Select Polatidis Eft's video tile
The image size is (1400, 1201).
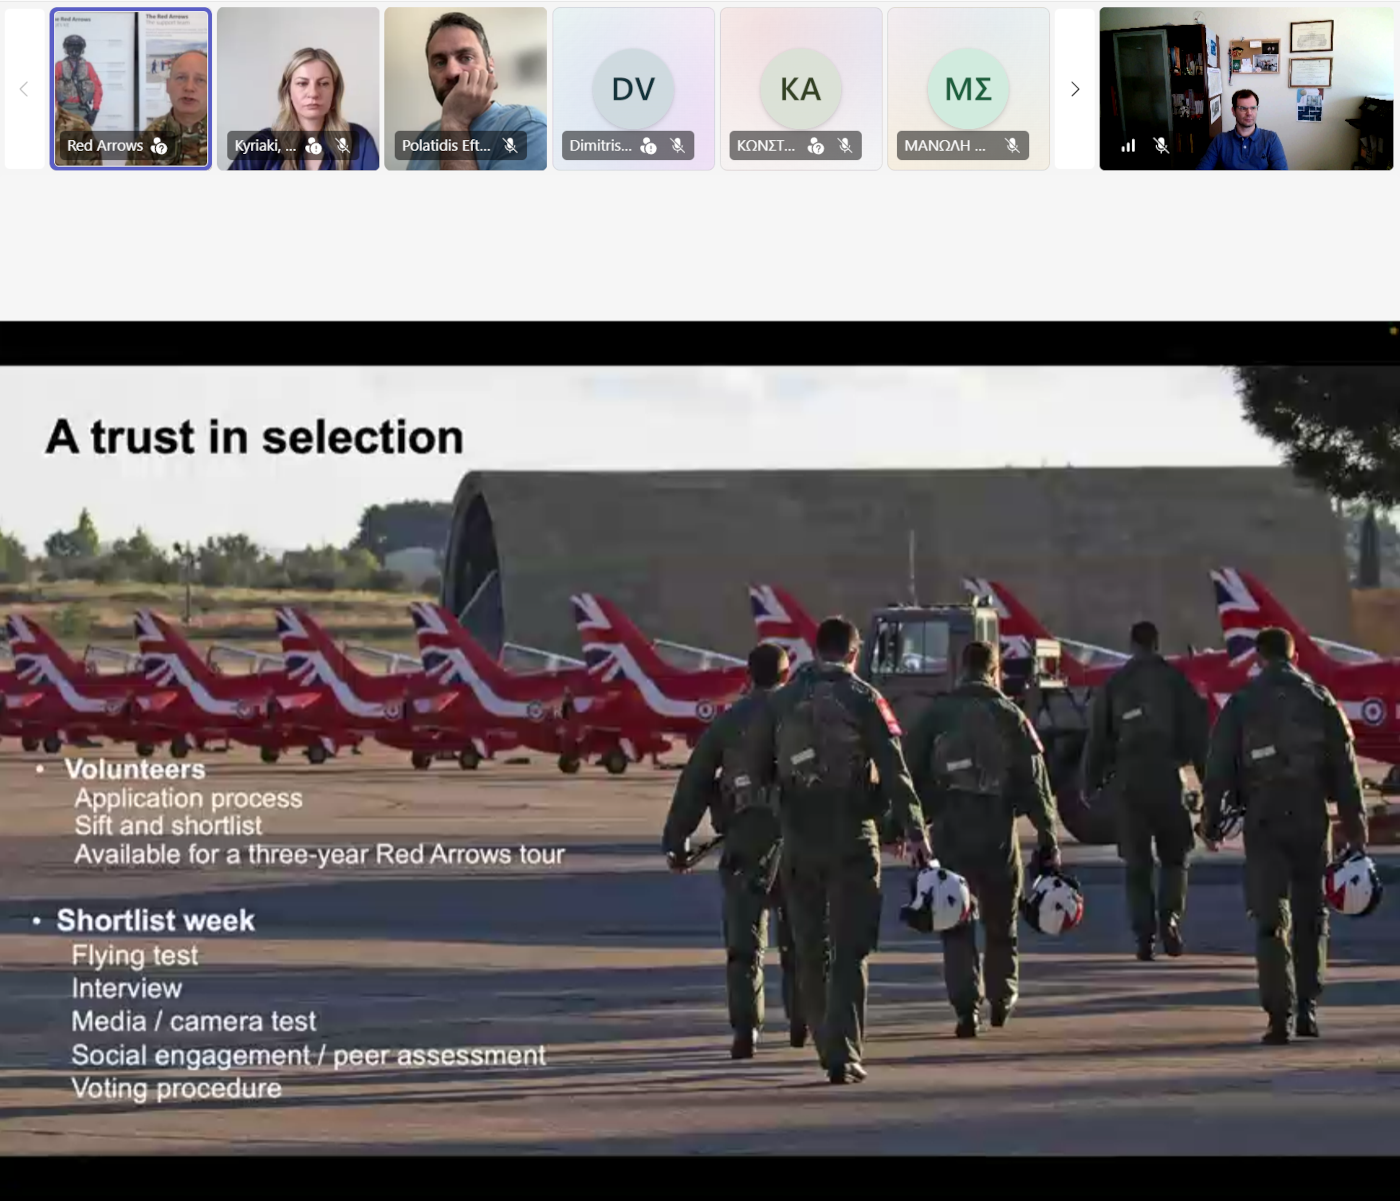tap(466, 89)
